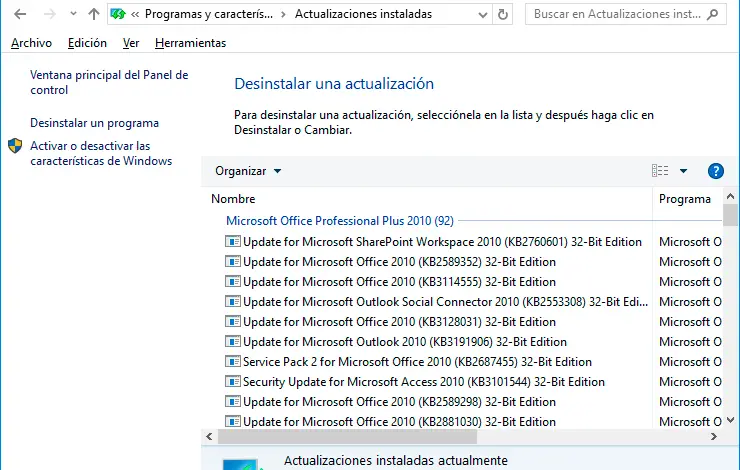Click the icon of KB2553308 Outlook Social Connector
Screen dimensions: 740x470
pyautogui.click(x=233, y=302)
